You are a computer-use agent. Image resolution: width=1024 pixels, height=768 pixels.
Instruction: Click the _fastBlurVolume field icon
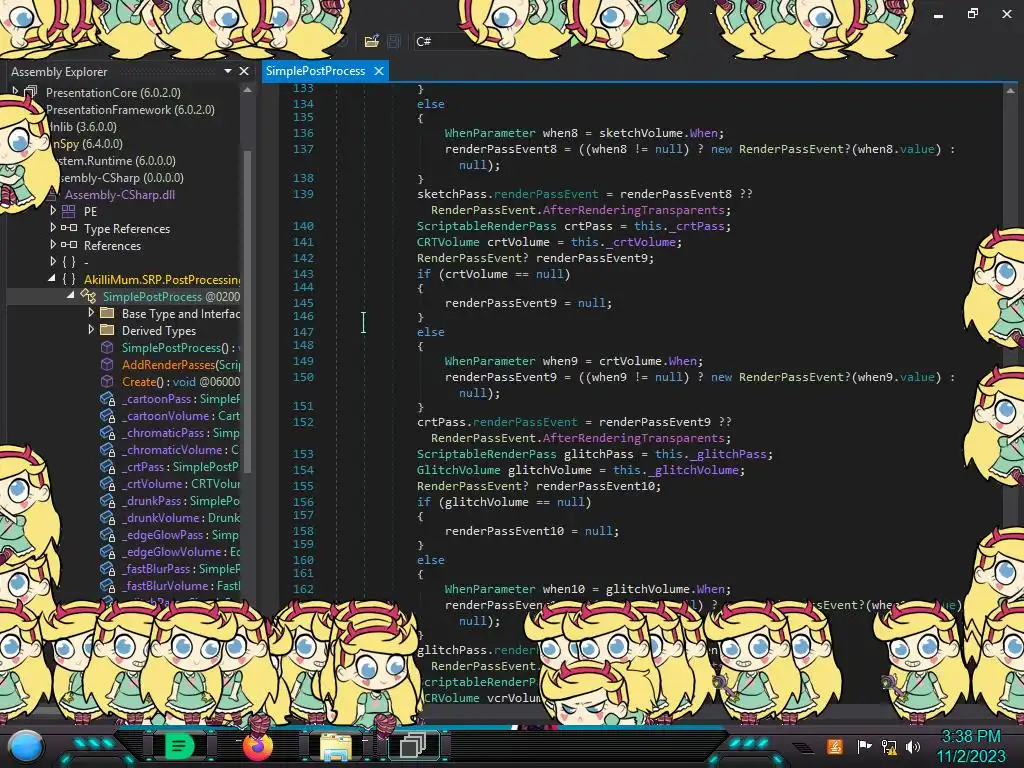(108, 585)
